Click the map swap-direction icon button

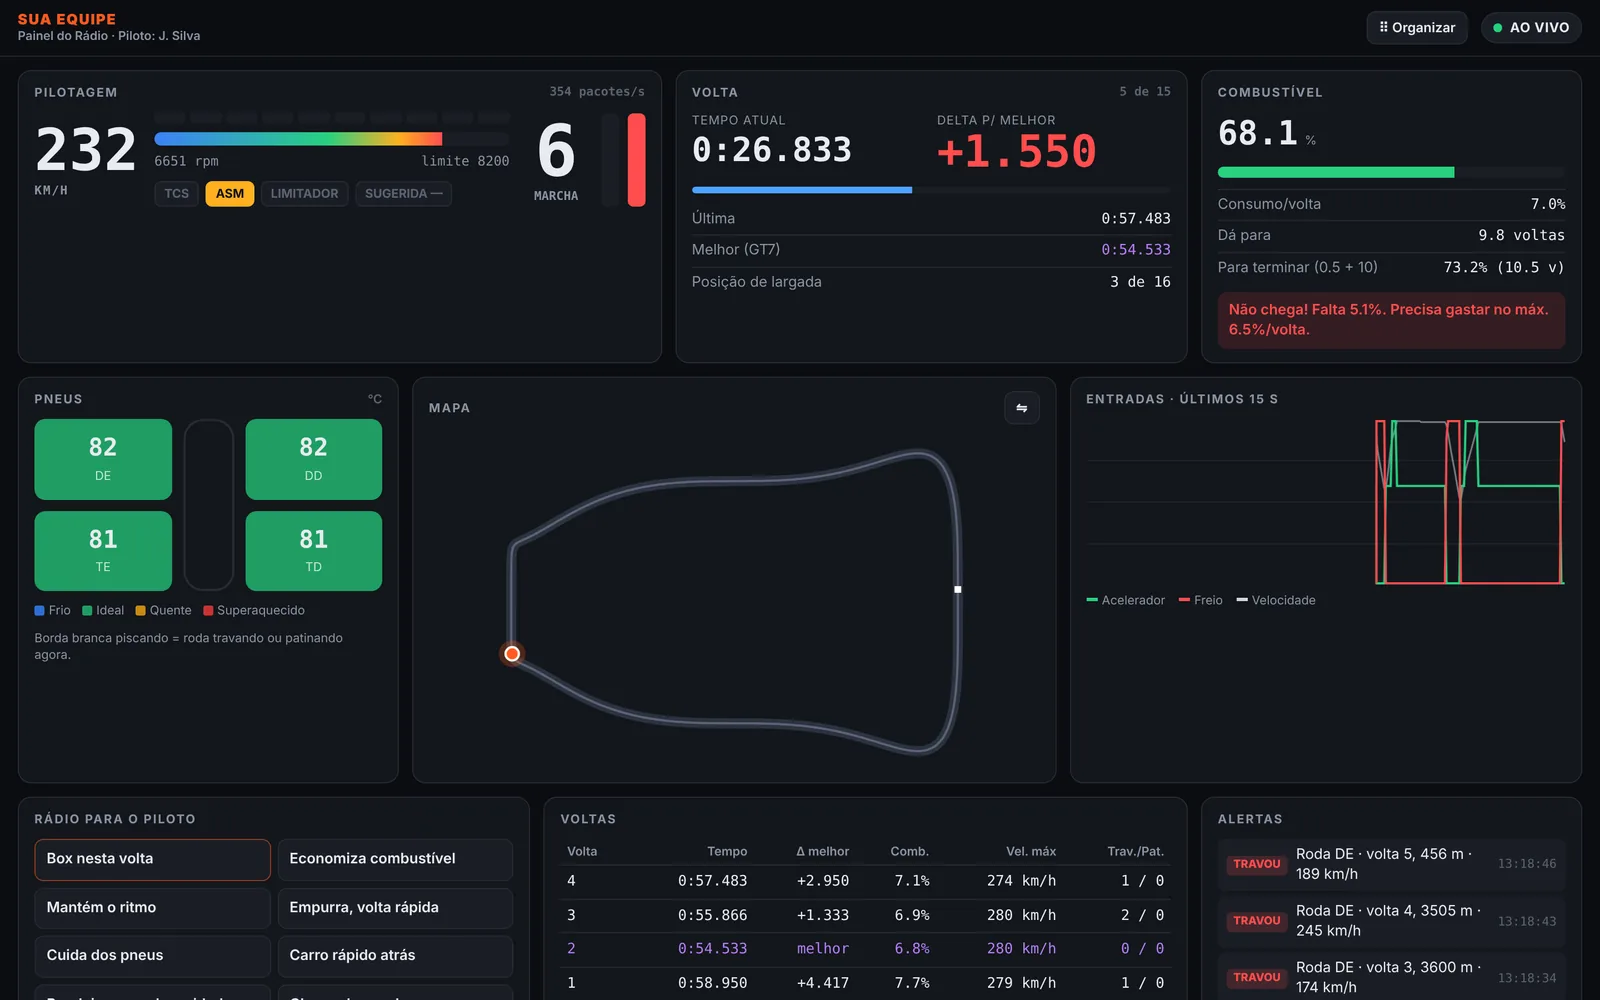(x=1022, y=408)
